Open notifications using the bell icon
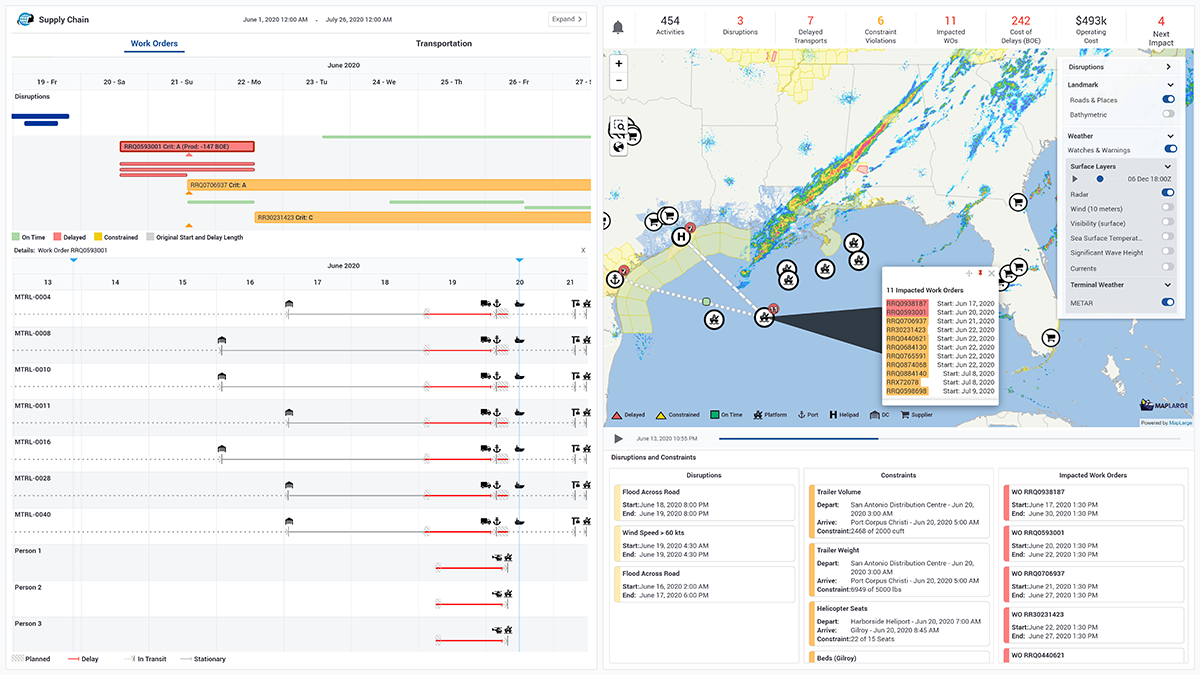1200x675 pixels. click(x=618, y=27)
